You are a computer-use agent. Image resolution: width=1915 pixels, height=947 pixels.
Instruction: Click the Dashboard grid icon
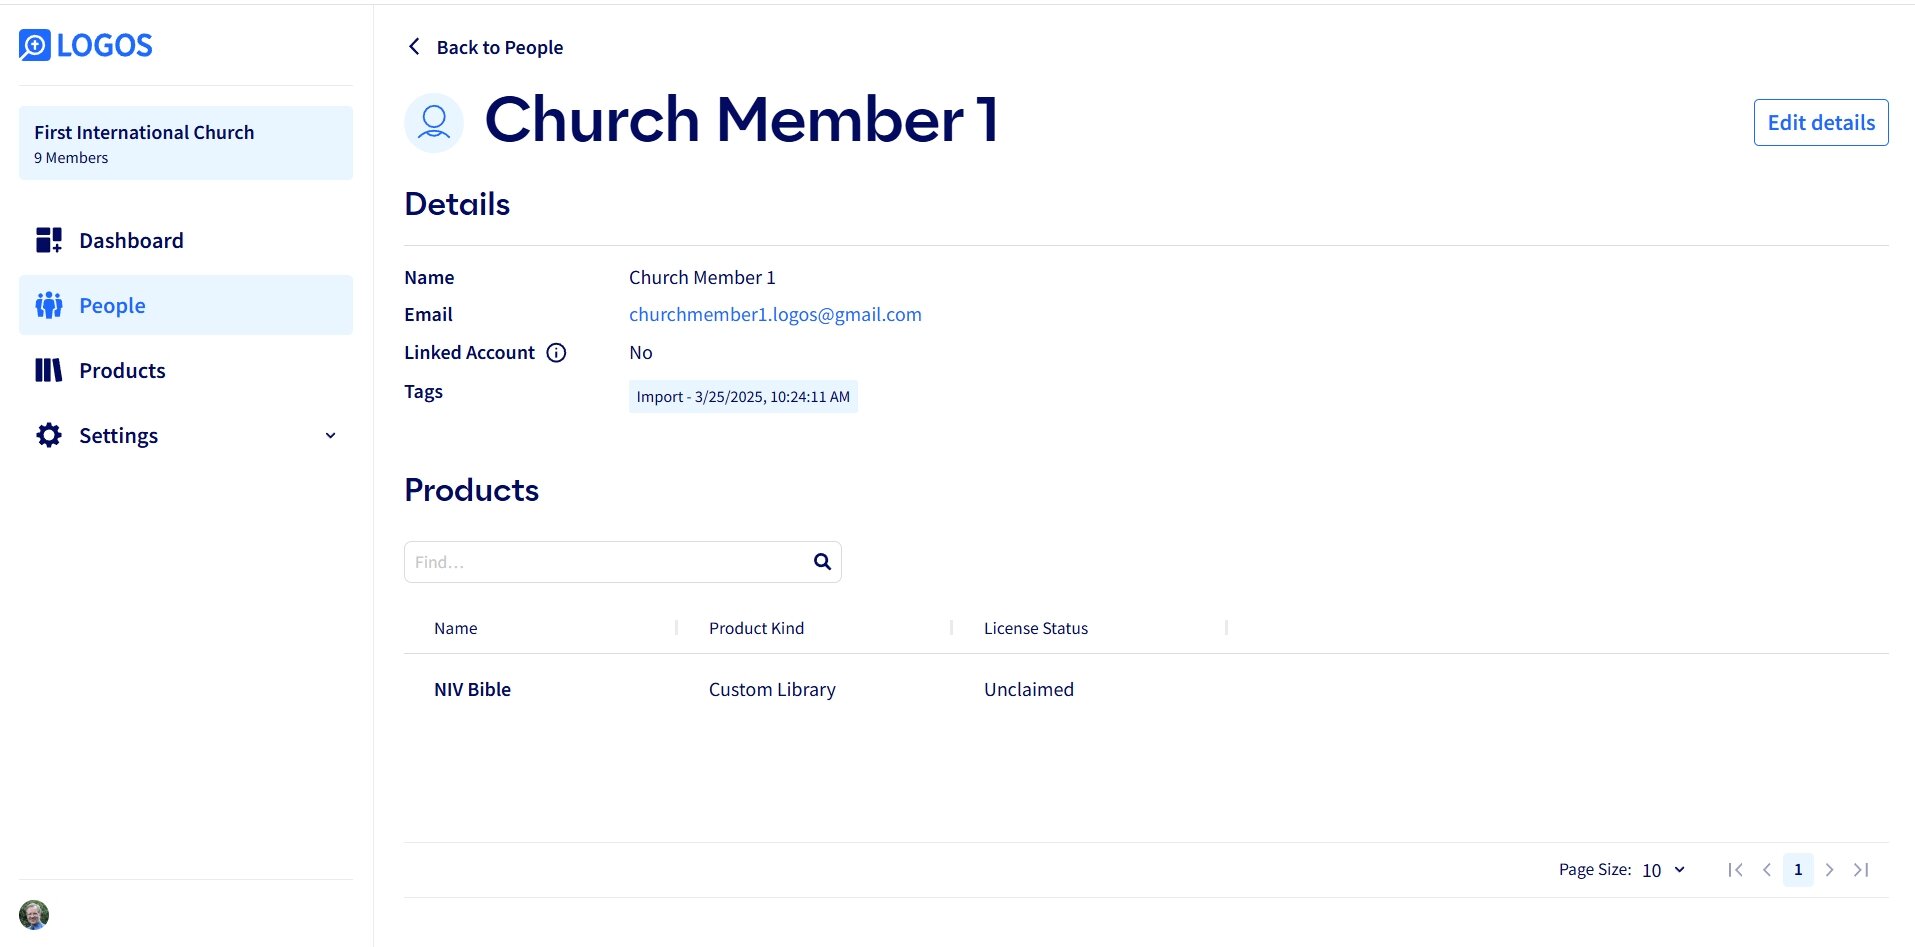(49, 240)
